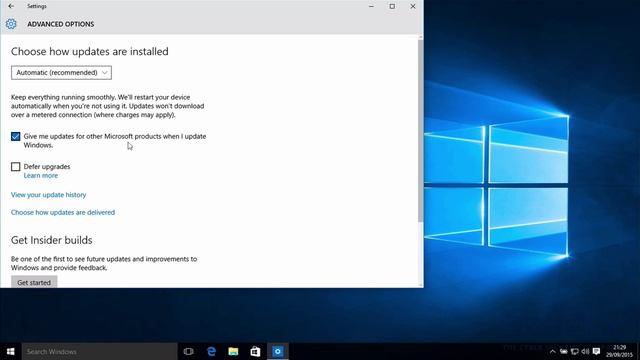Open the Store from the taskbar
The width and height of the screenshot is (640, 360).
[x=255, y=351]
